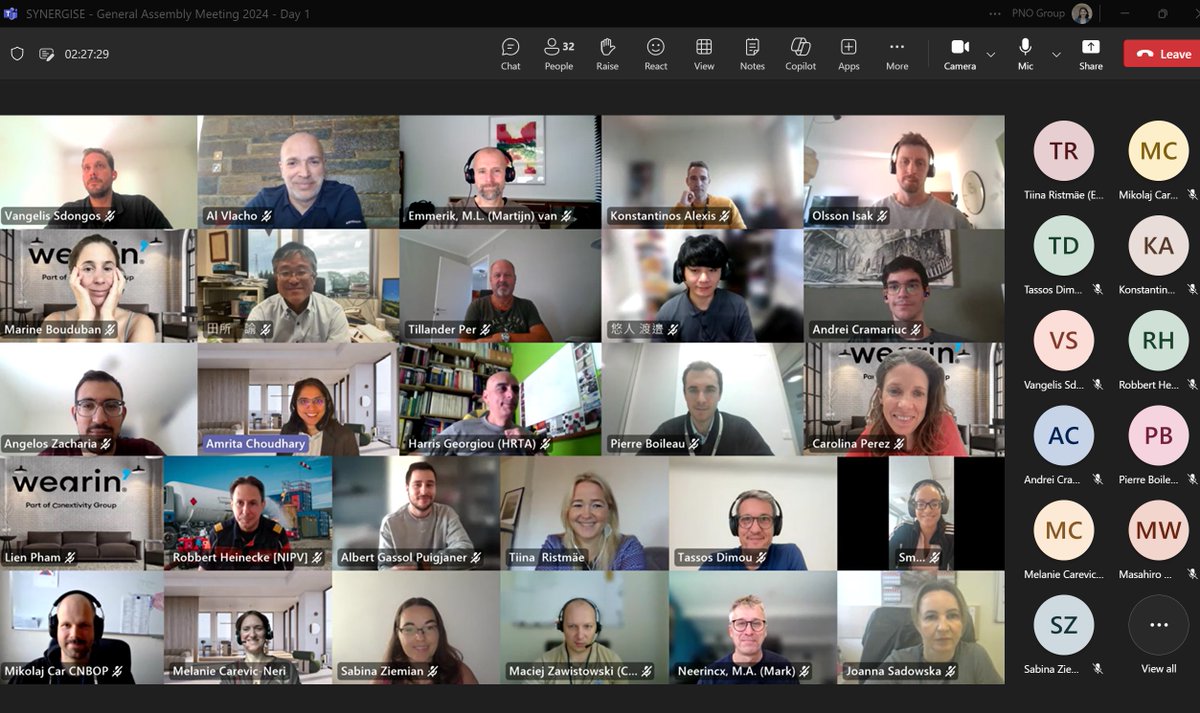Click the shield privacy icon near the timer

coord(16,55)
